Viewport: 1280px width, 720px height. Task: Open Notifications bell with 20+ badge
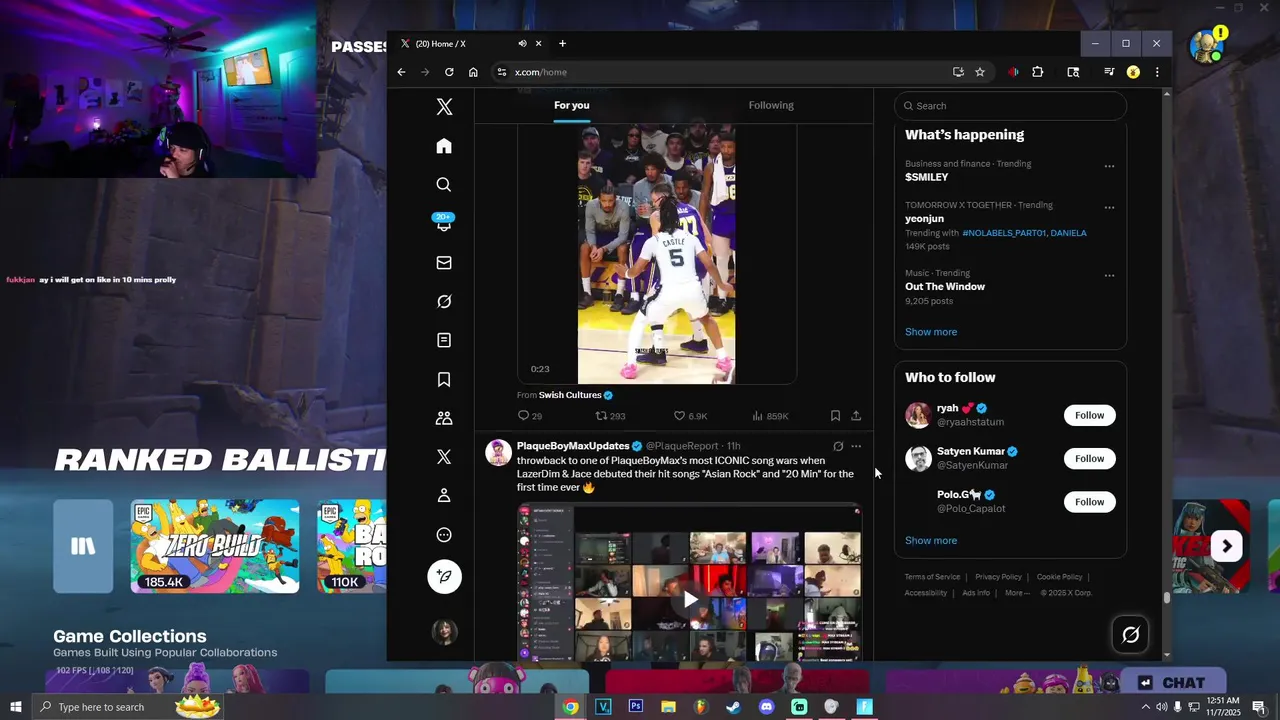click(444, 223)
